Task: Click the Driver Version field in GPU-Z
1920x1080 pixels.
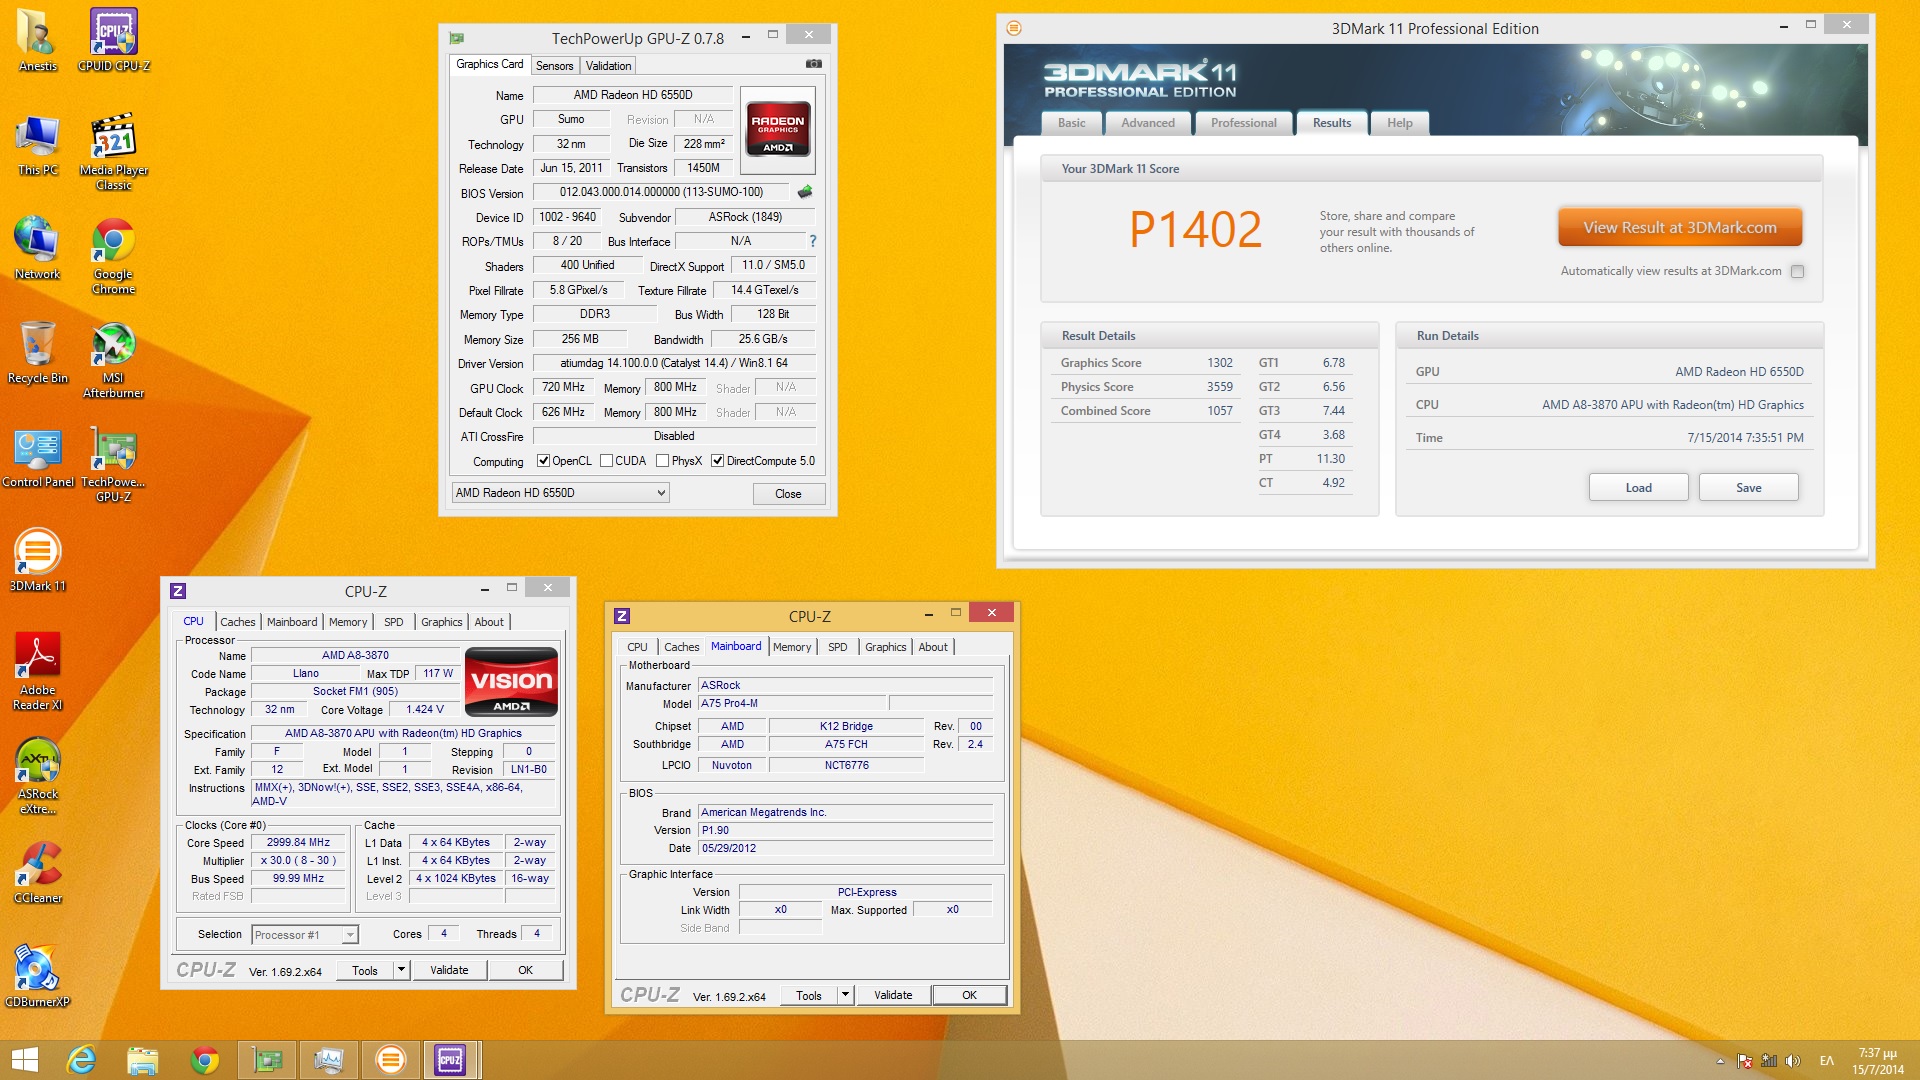Action: pos(674,363)
